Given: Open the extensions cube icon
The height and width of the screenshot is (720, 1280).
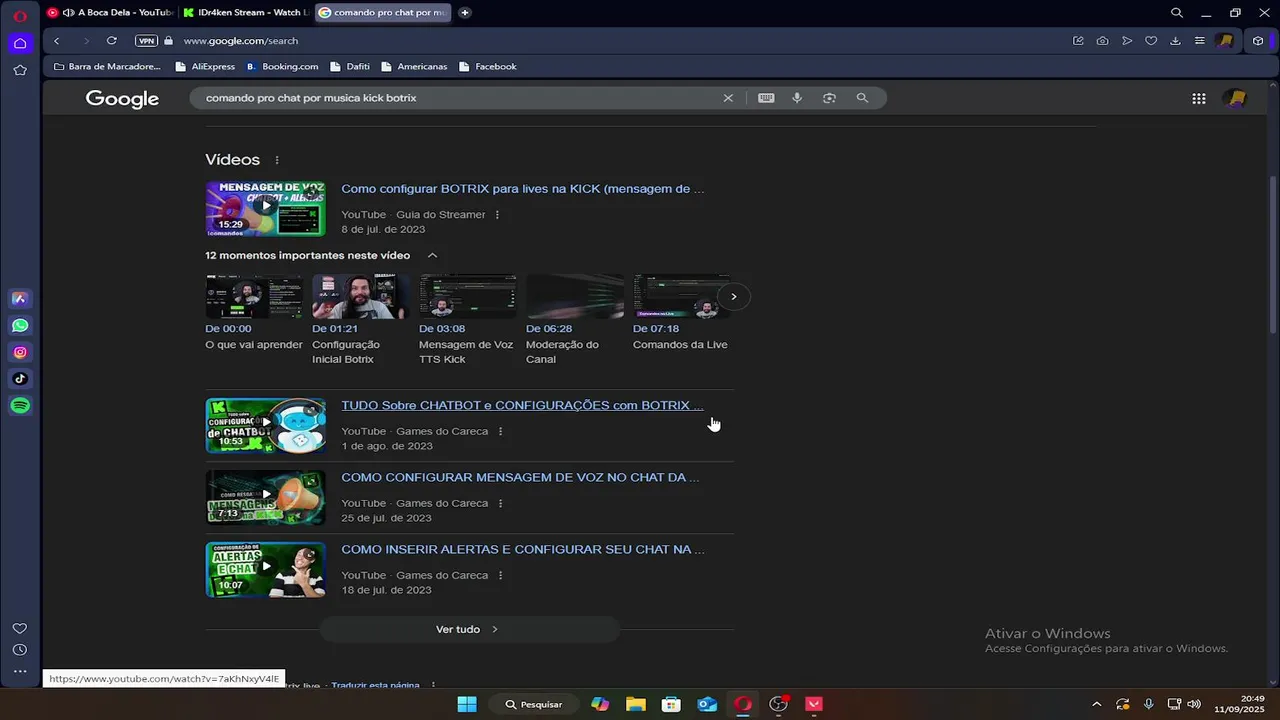Looking at the screenshot, I should pyautogui.click(x=1258, y=41).
